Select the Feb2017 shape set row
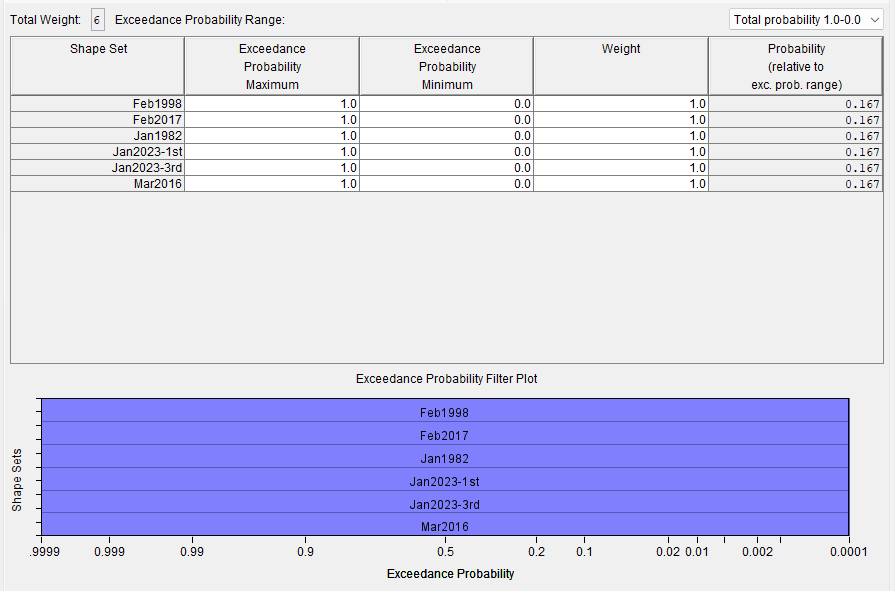The width and height of the screenshot is (895, 591). pos(98,120)
